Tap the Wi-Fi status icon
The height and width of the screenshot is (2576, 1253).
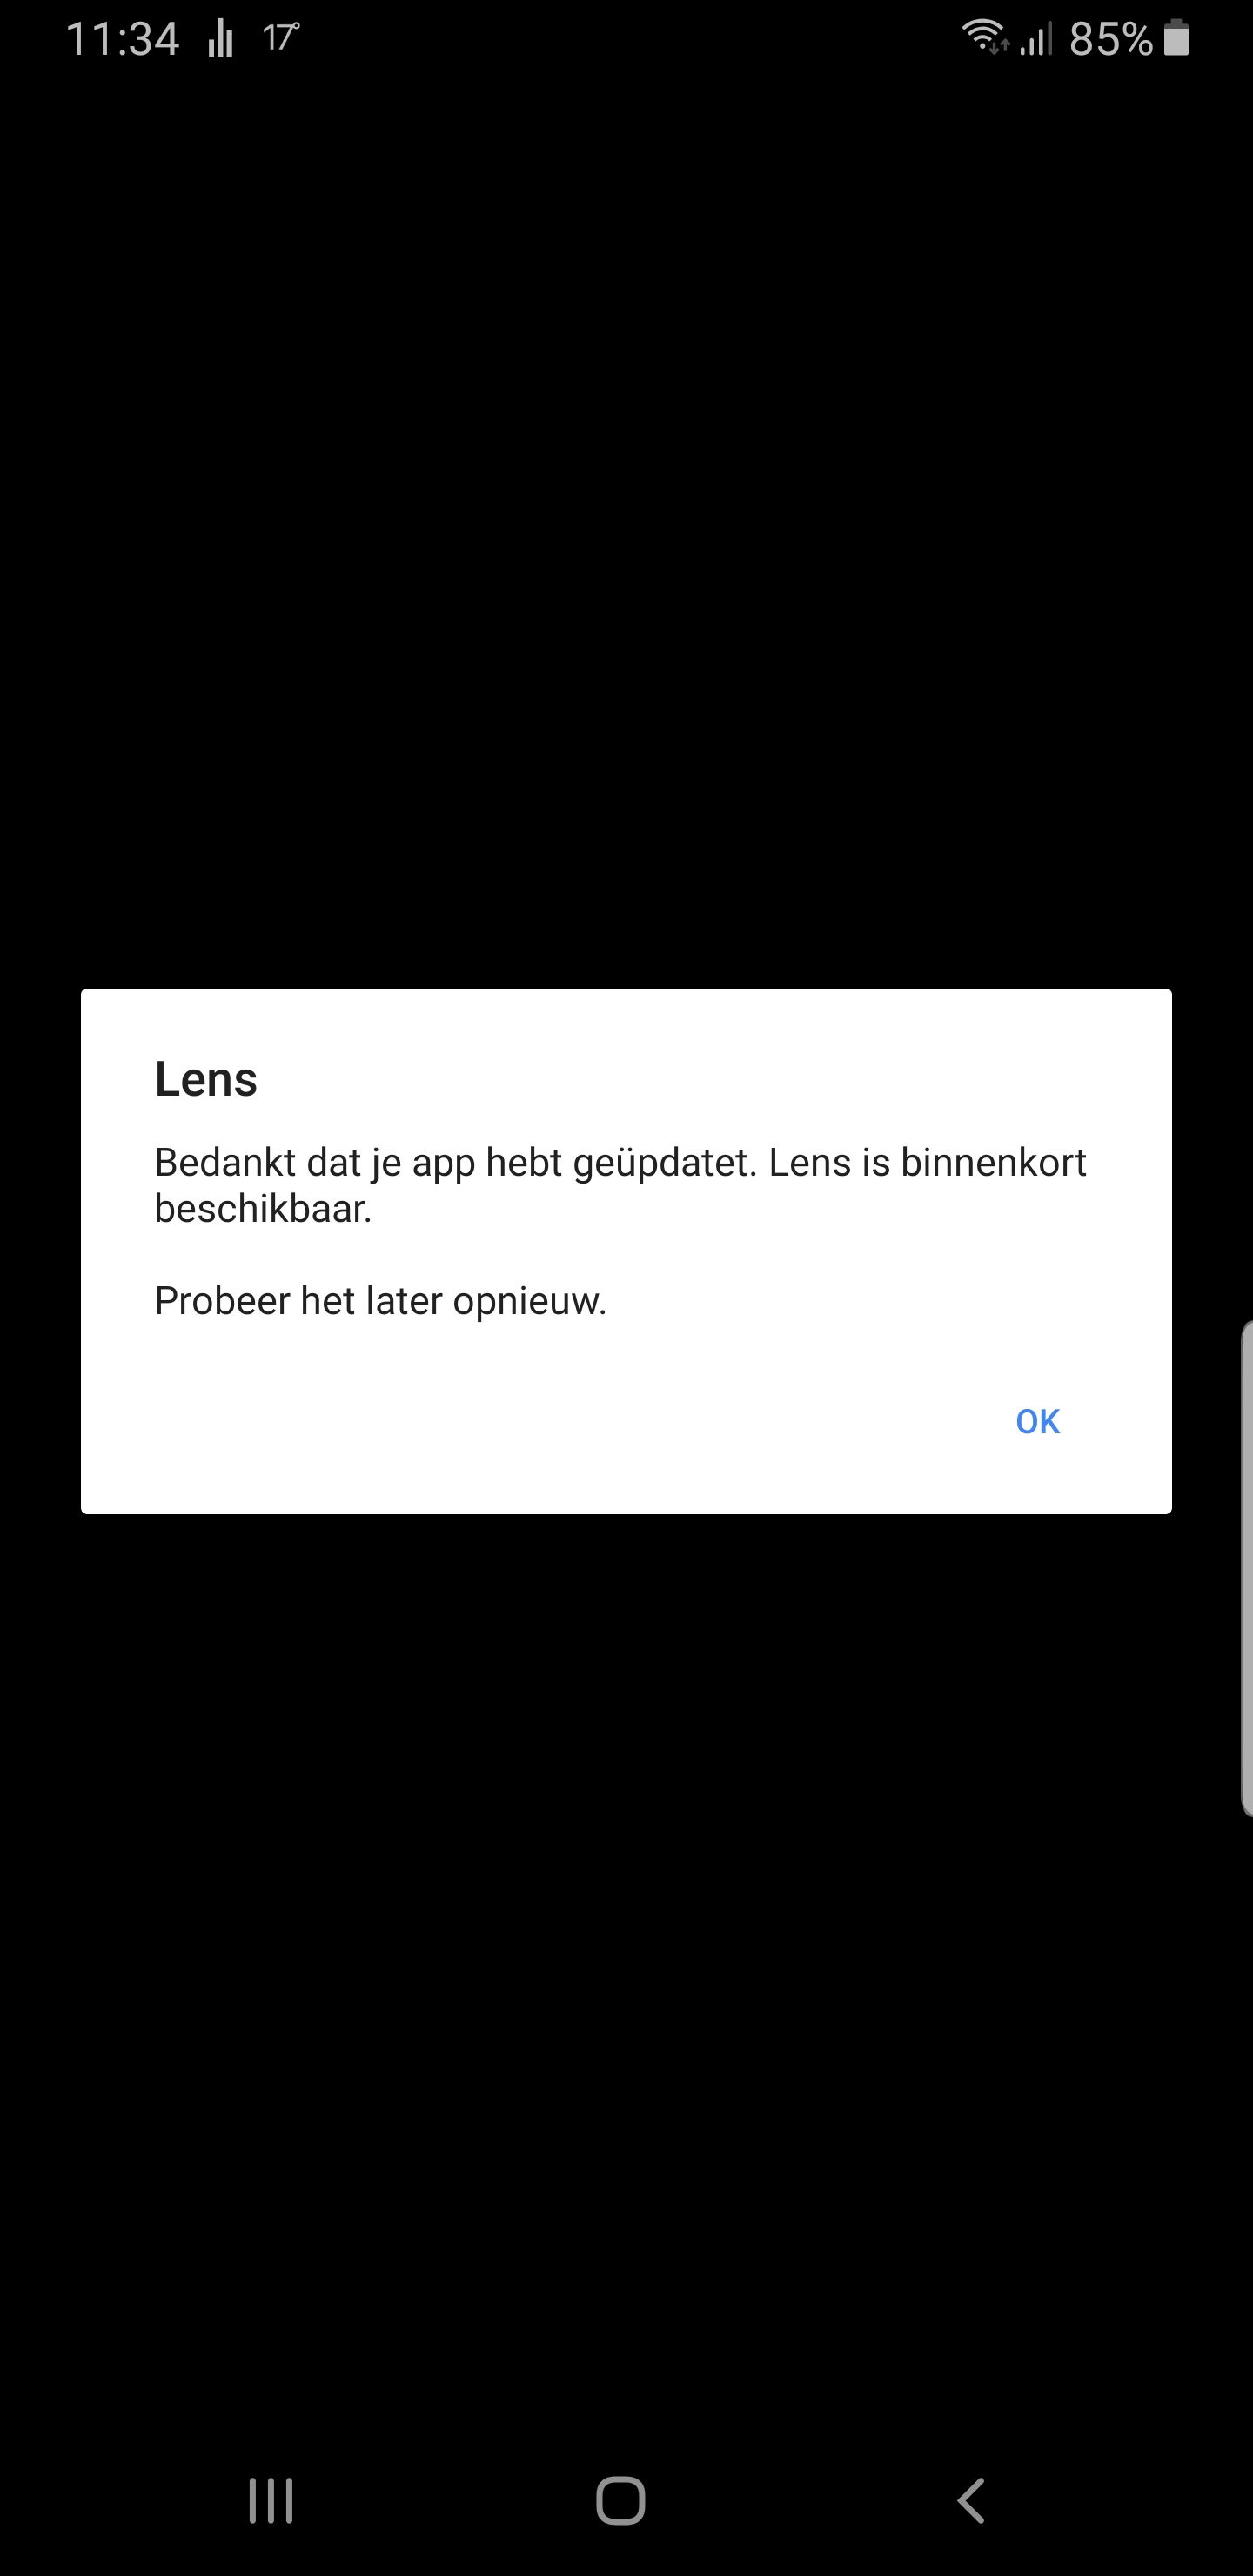[986, 37]
